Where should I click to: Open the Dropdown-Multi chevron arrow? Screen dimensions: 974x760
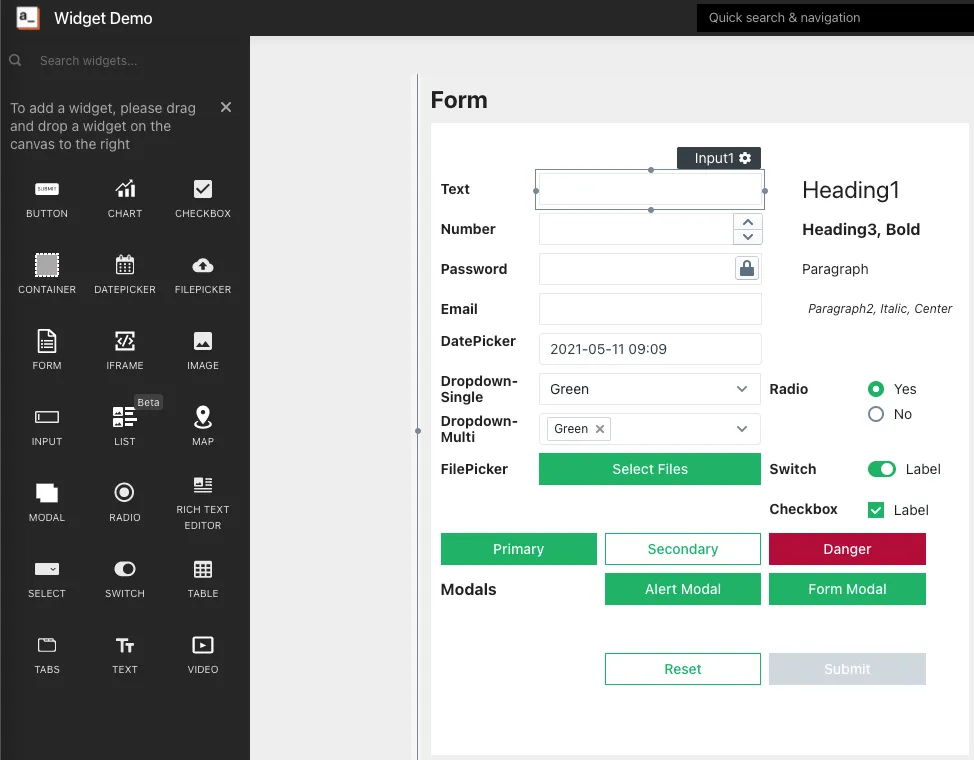[742, 429]
